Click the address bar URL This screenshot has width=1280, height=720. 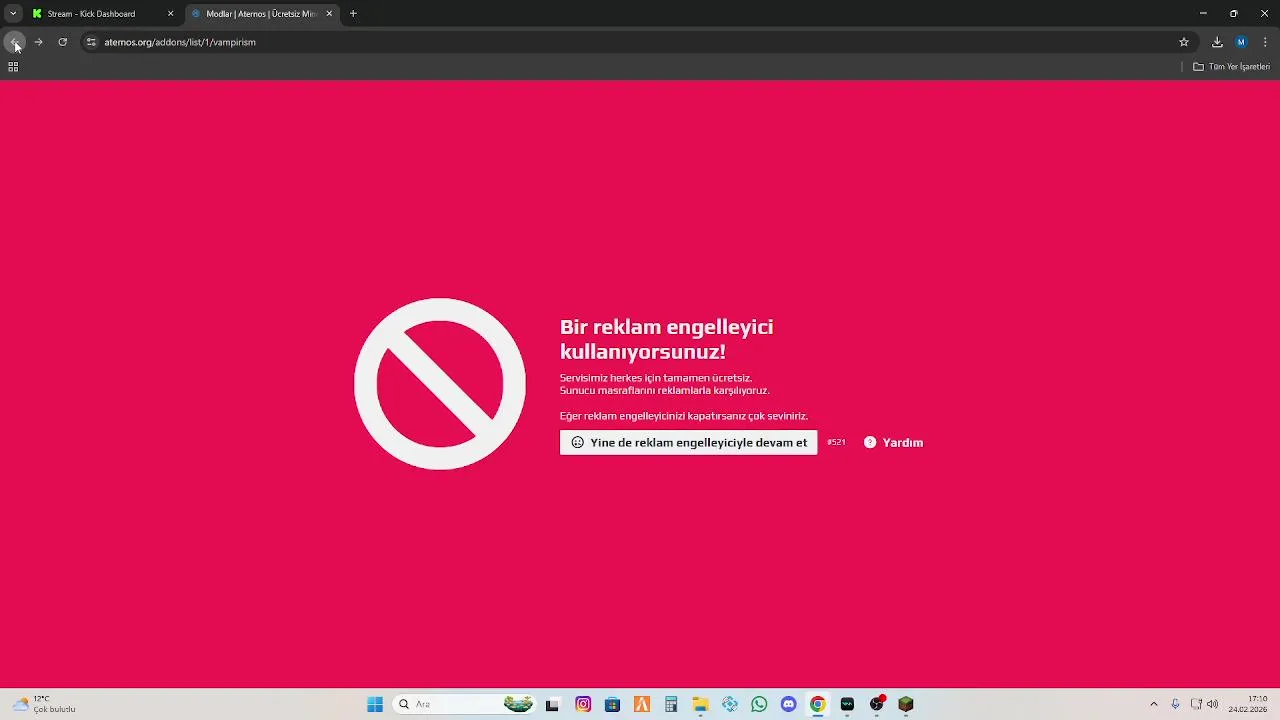coord(180,42)
